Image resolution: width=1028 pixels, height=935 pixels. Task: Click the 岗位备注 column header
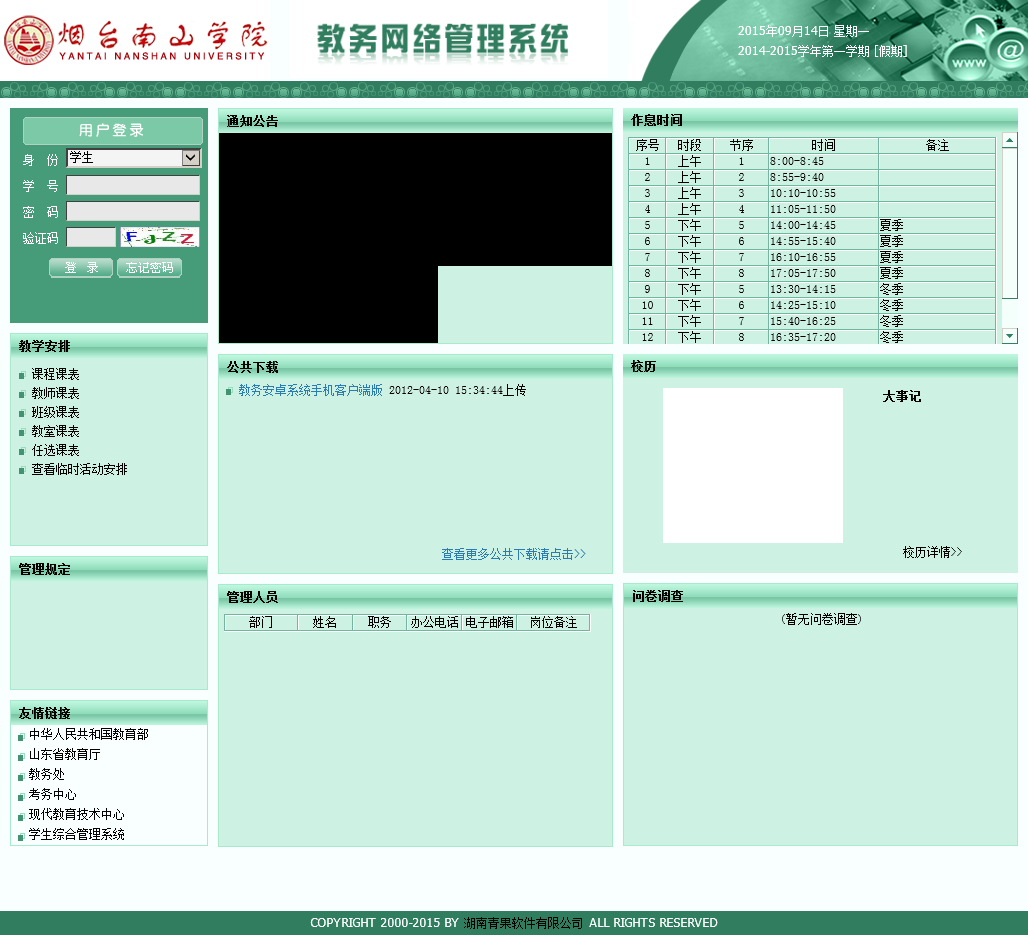tap(553, 622)
